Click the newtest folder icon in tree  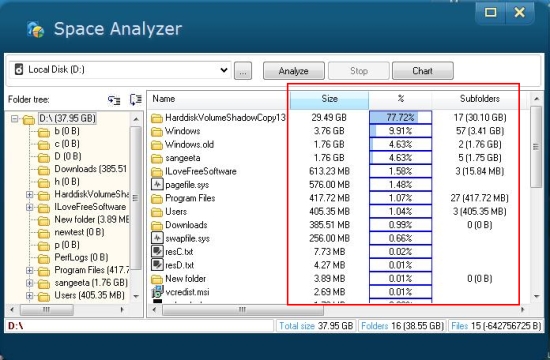click(44, 233)
